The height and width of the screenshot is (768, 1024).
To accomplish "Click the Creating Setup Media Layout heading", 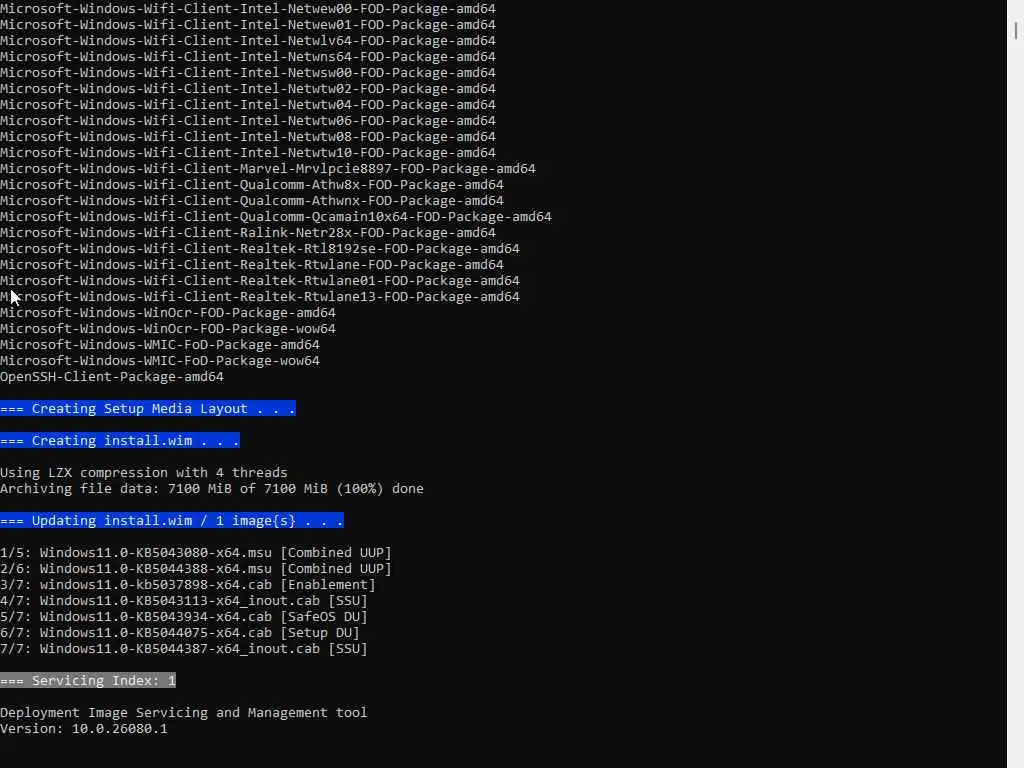I will point(148,408).
